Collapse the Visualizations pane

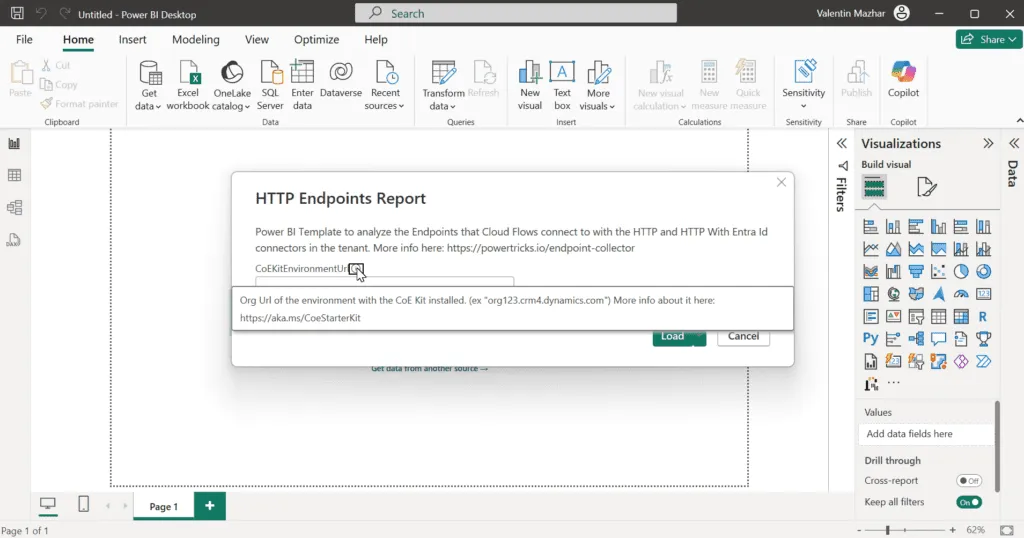988,144
